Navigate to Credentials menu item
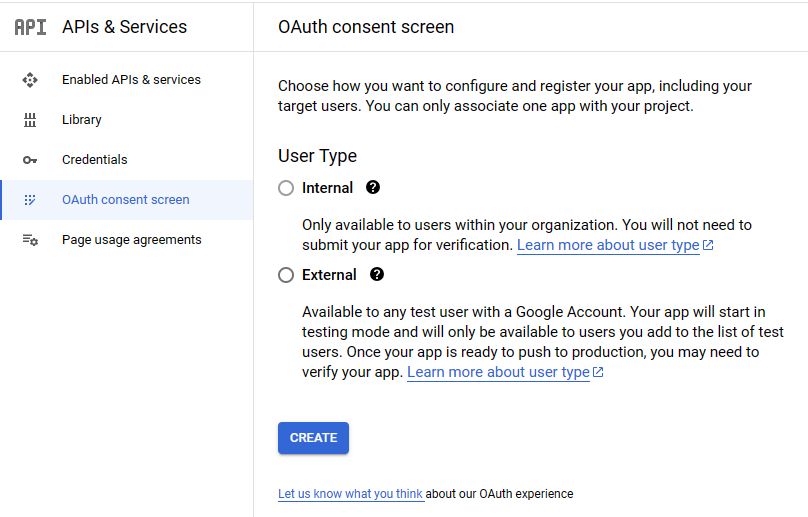Image resolution: width=808 pixels, height=517 pixels. [x=95, y=160]
